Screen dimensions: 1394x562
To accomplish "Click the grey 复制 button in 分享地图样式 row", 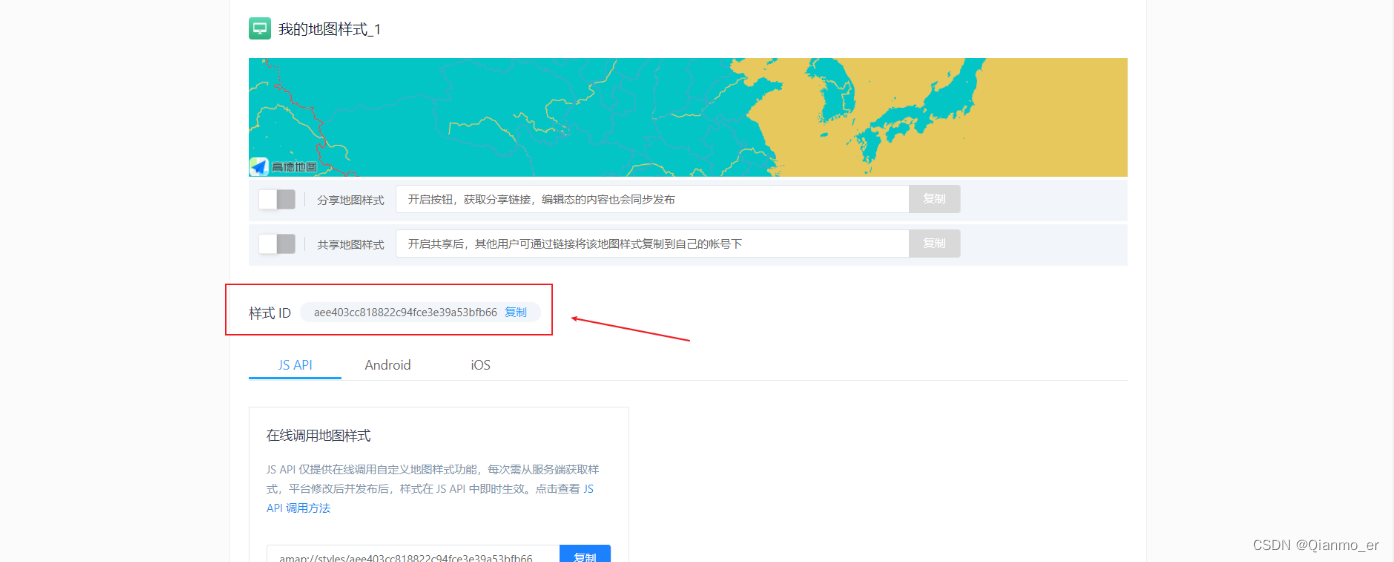I will (x=934, y=199).
